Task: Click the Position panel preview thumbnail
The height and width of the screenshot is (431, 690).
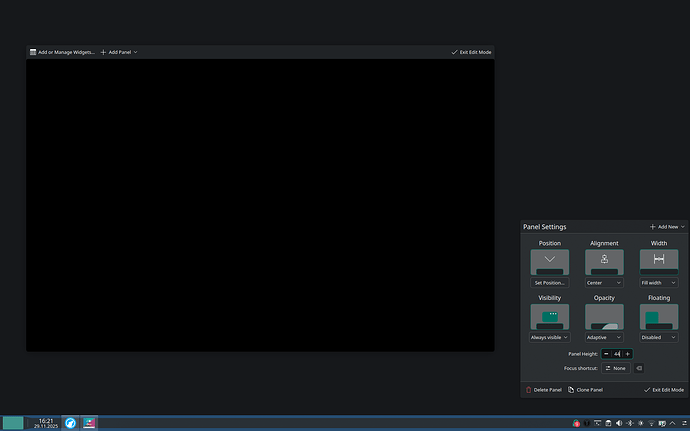Action: coord(549,262)
